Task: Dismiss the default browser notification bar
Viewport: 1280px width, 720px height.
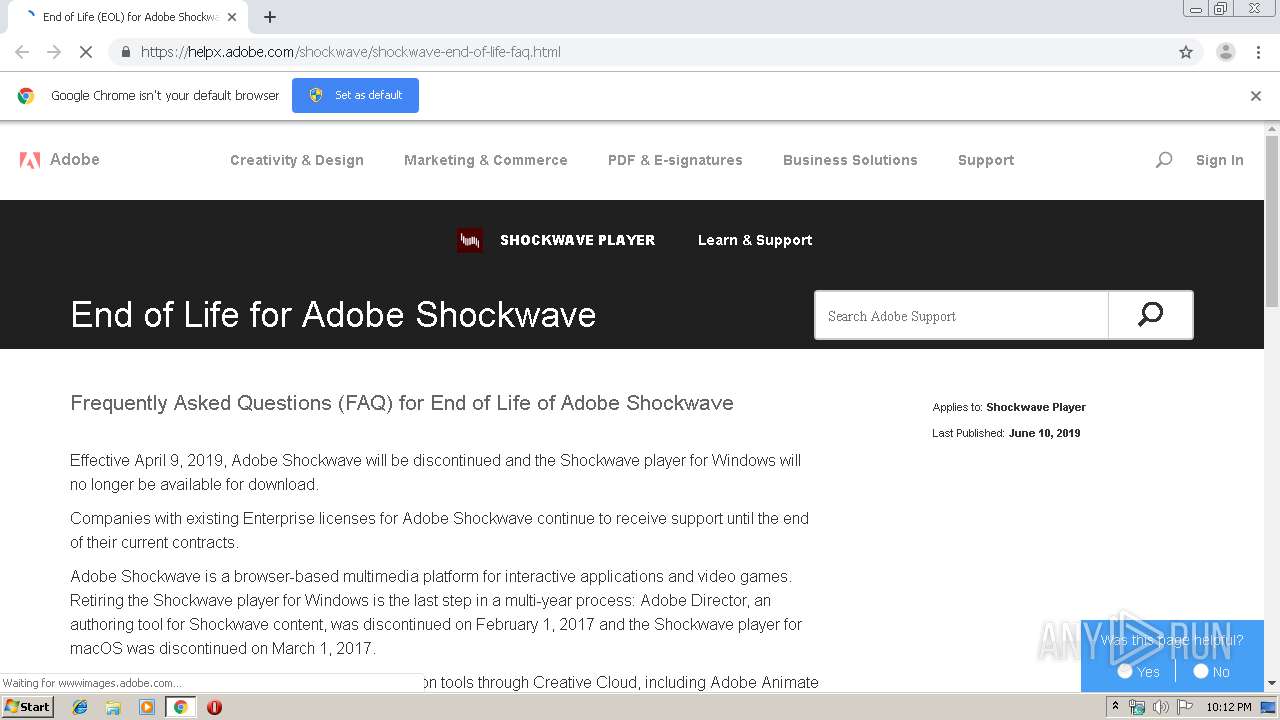Action: tap(1256, 96)
